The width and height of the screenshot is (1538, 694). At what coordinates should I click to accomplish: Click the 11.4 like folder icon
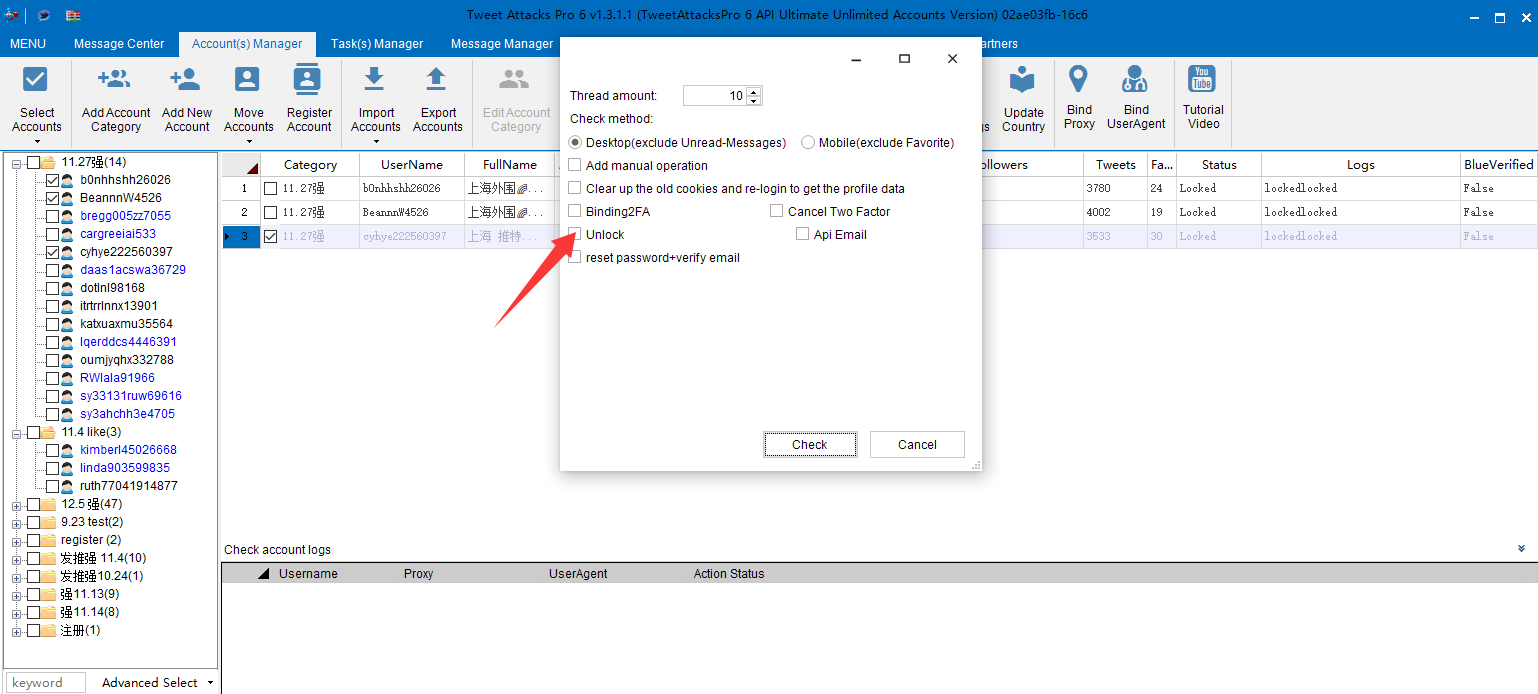coord(48,432)
